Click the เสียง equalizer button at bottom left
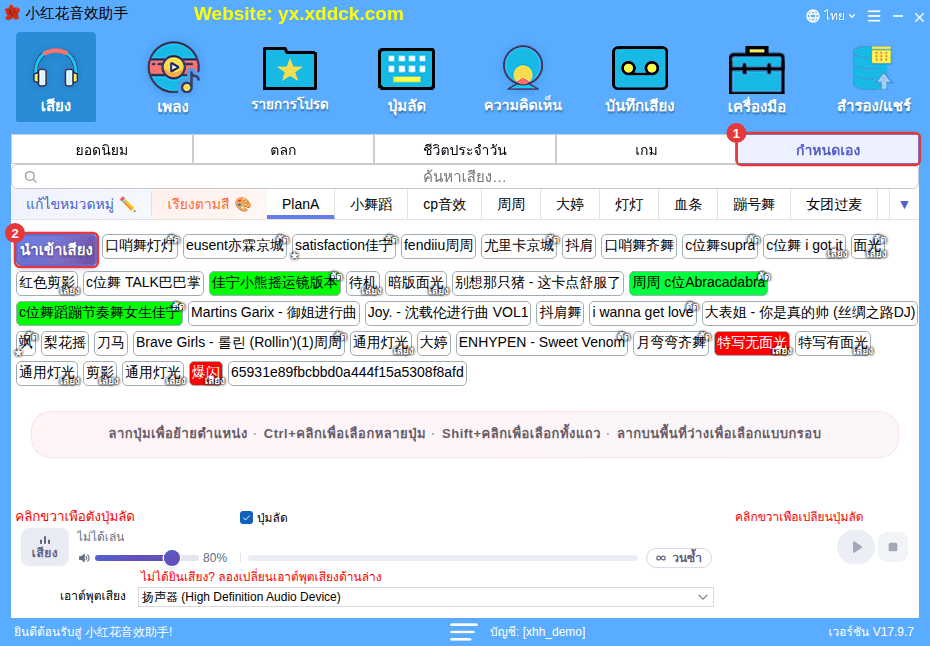 44,547
